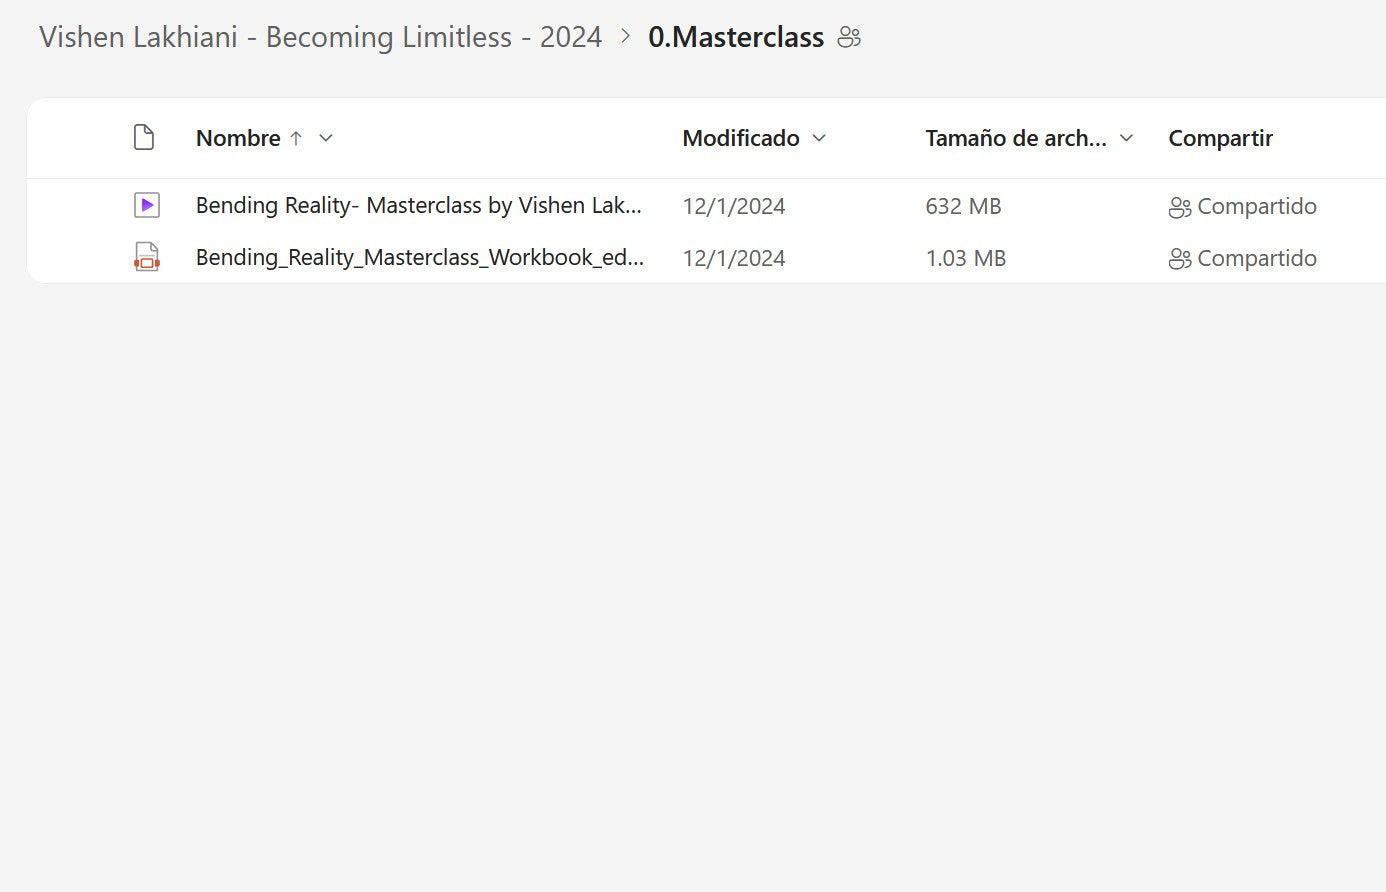This screenshot has width=1386, height=892.
Task: Click the Modificado column header label
Action: [741, 138]
